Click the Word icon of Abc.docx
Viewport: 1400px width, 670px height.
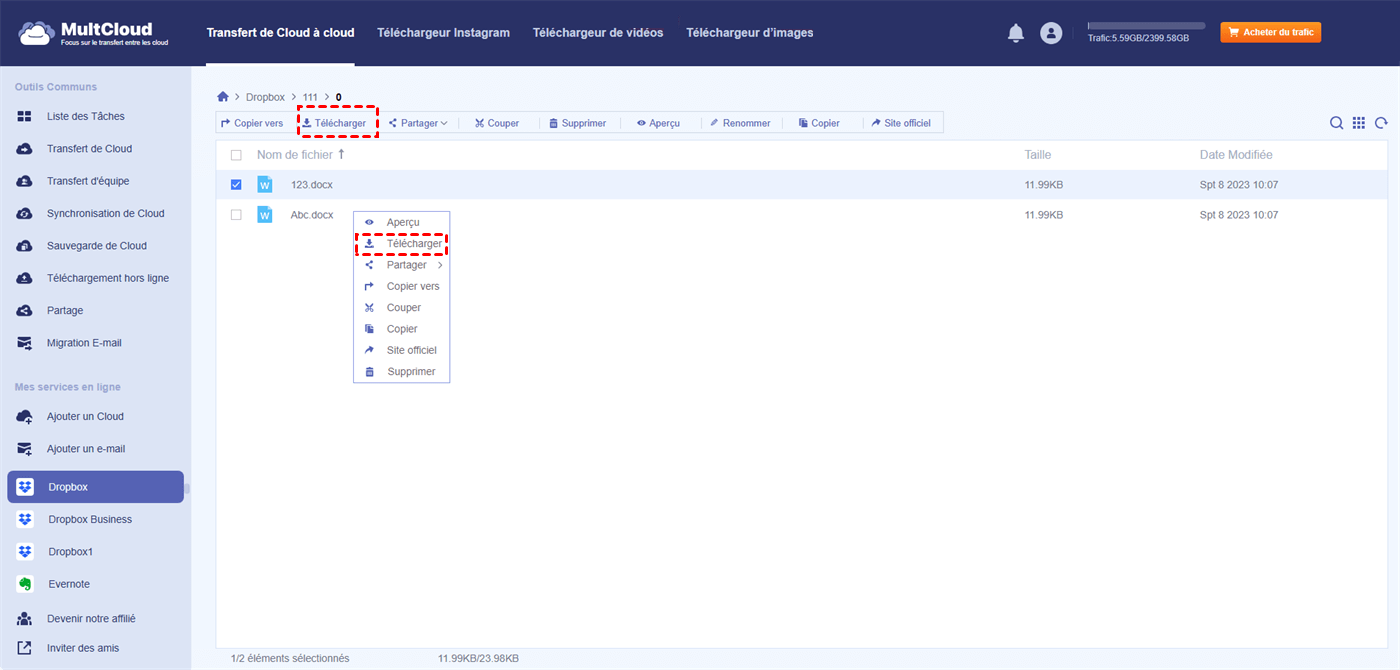(265, 214)
